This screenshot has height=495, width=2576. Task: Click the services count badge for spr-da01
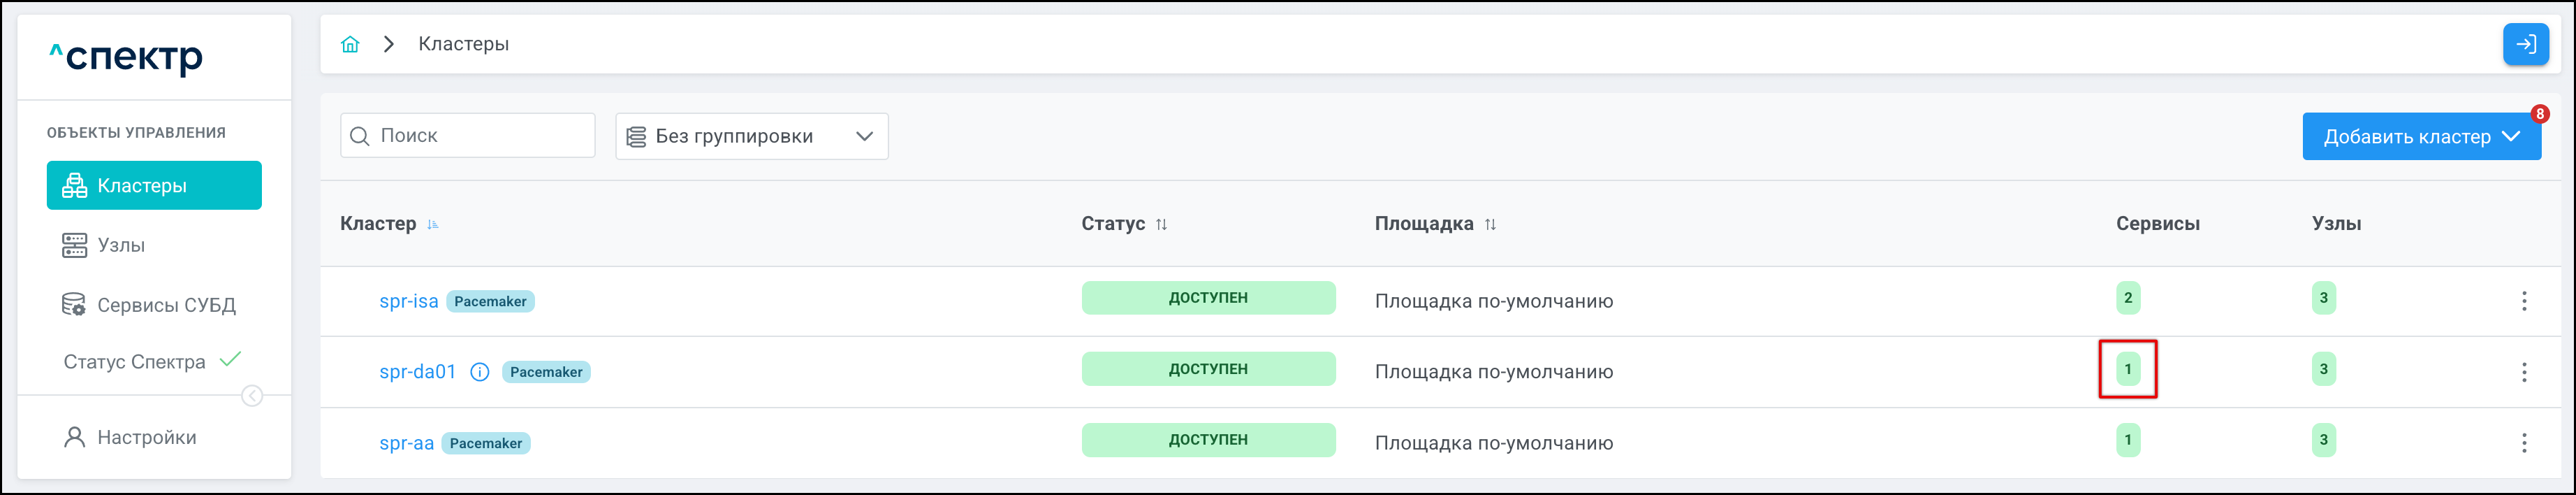point(2127,369)
